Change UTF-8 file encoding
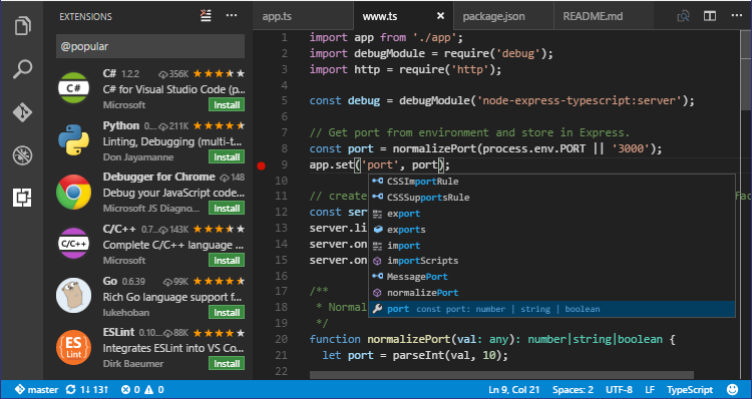 point(619,389)
